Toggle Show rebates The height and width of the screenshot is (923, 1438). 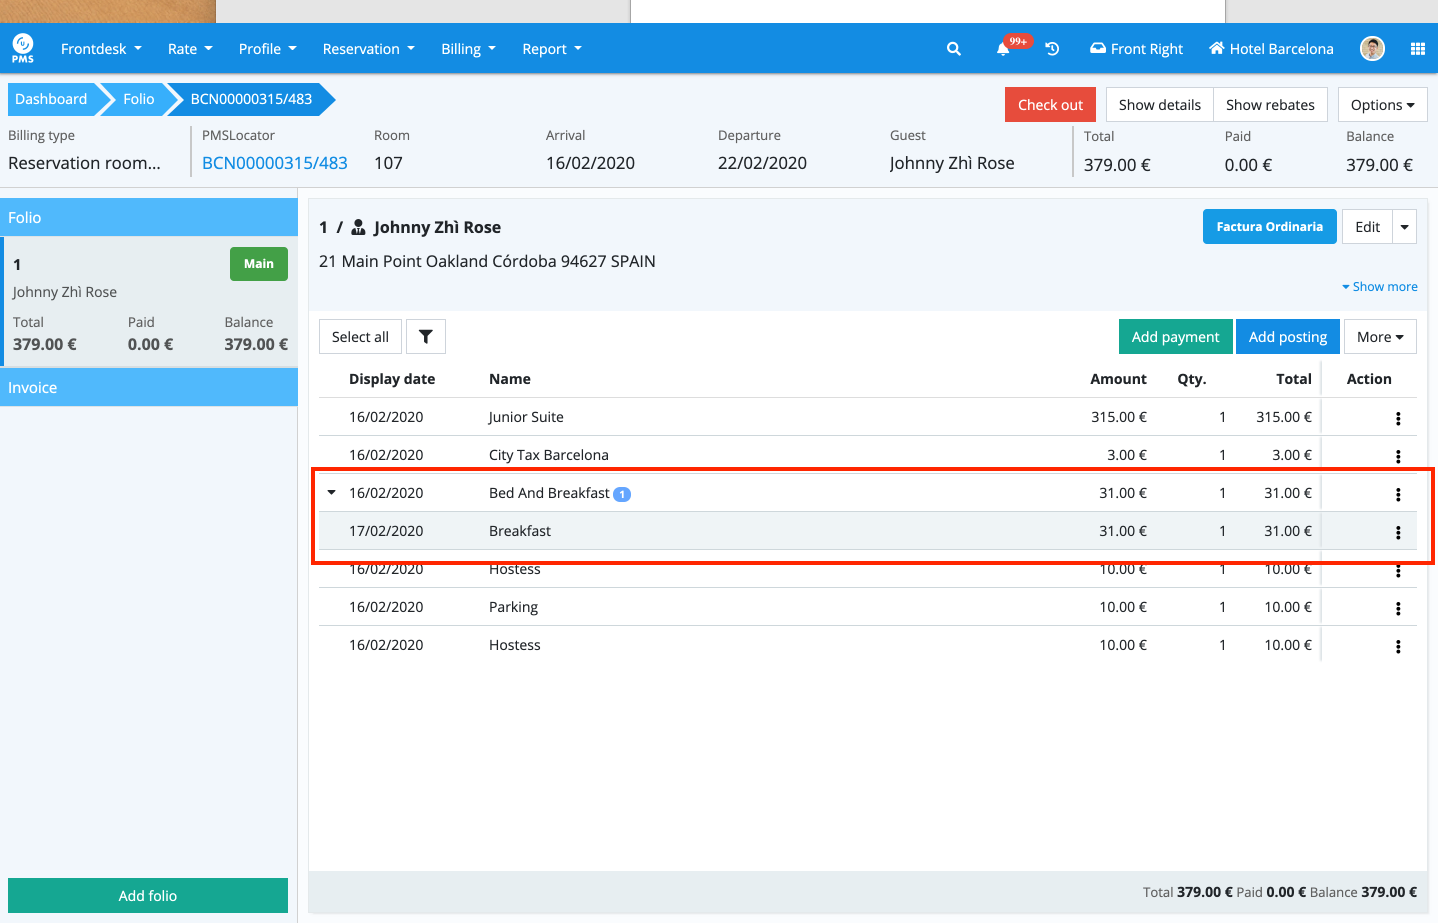click(1270, 105)
